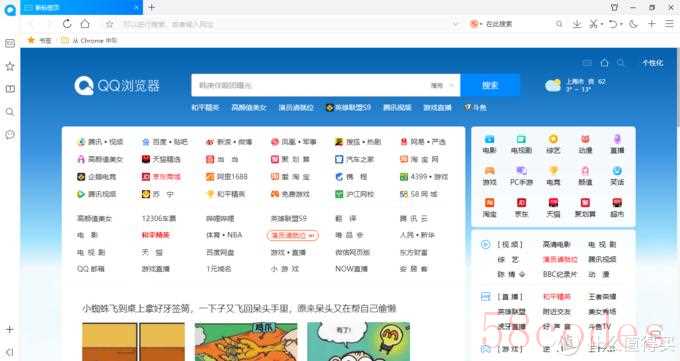
Task: Click the blue 搜索 search button
Action: click(x=490, y=85)
